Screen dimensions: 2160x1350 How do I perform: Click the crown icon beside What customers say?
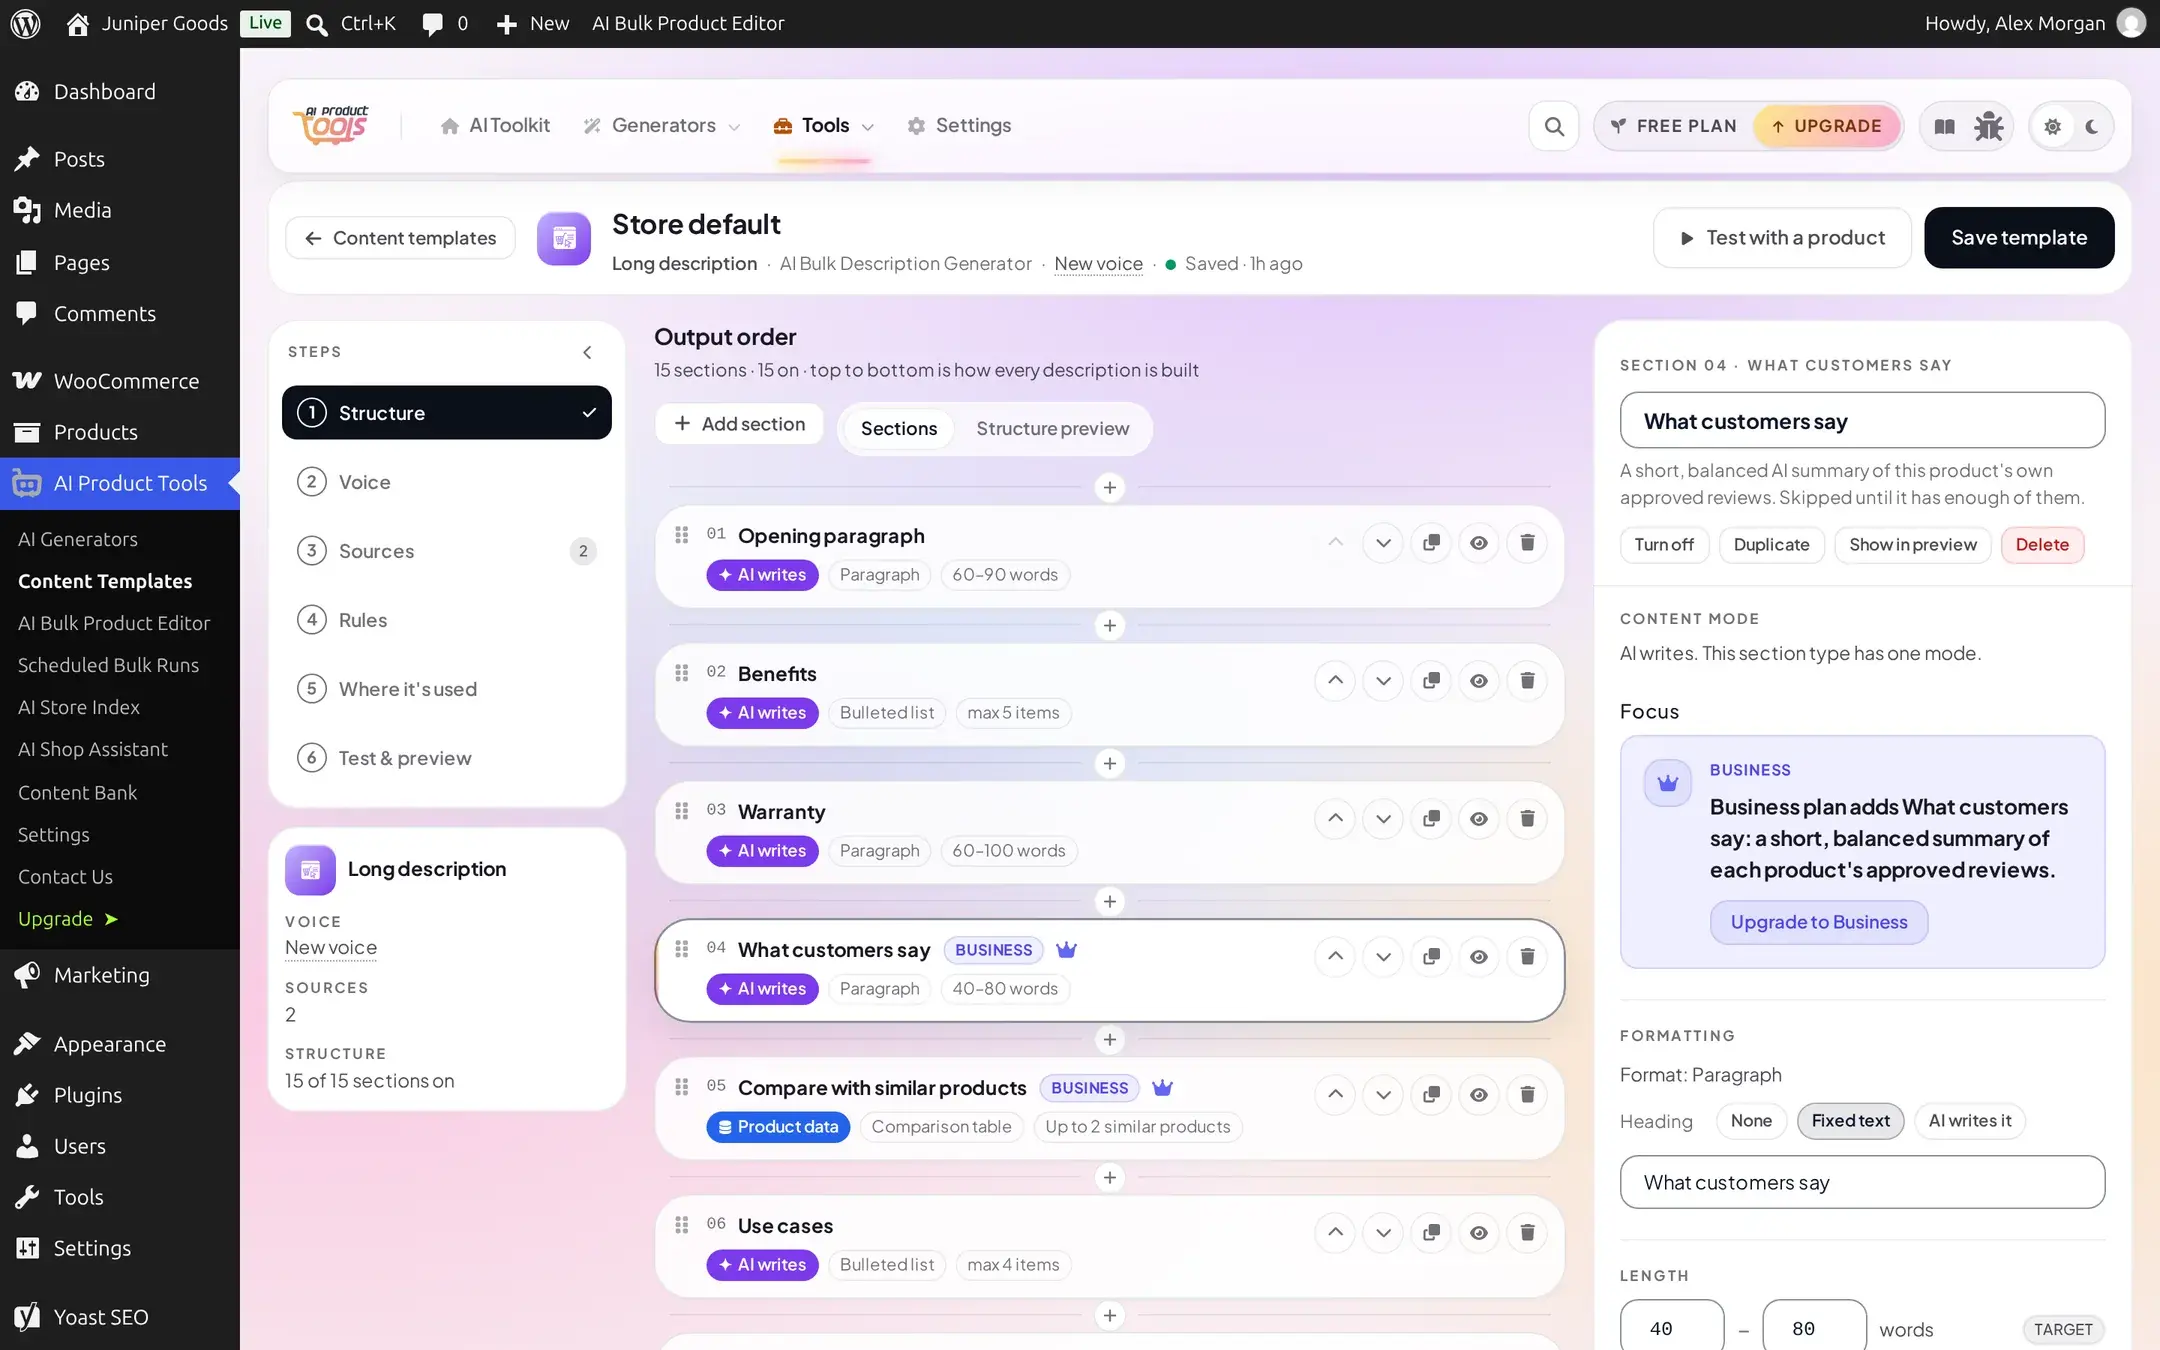(x=1066, y=950)
